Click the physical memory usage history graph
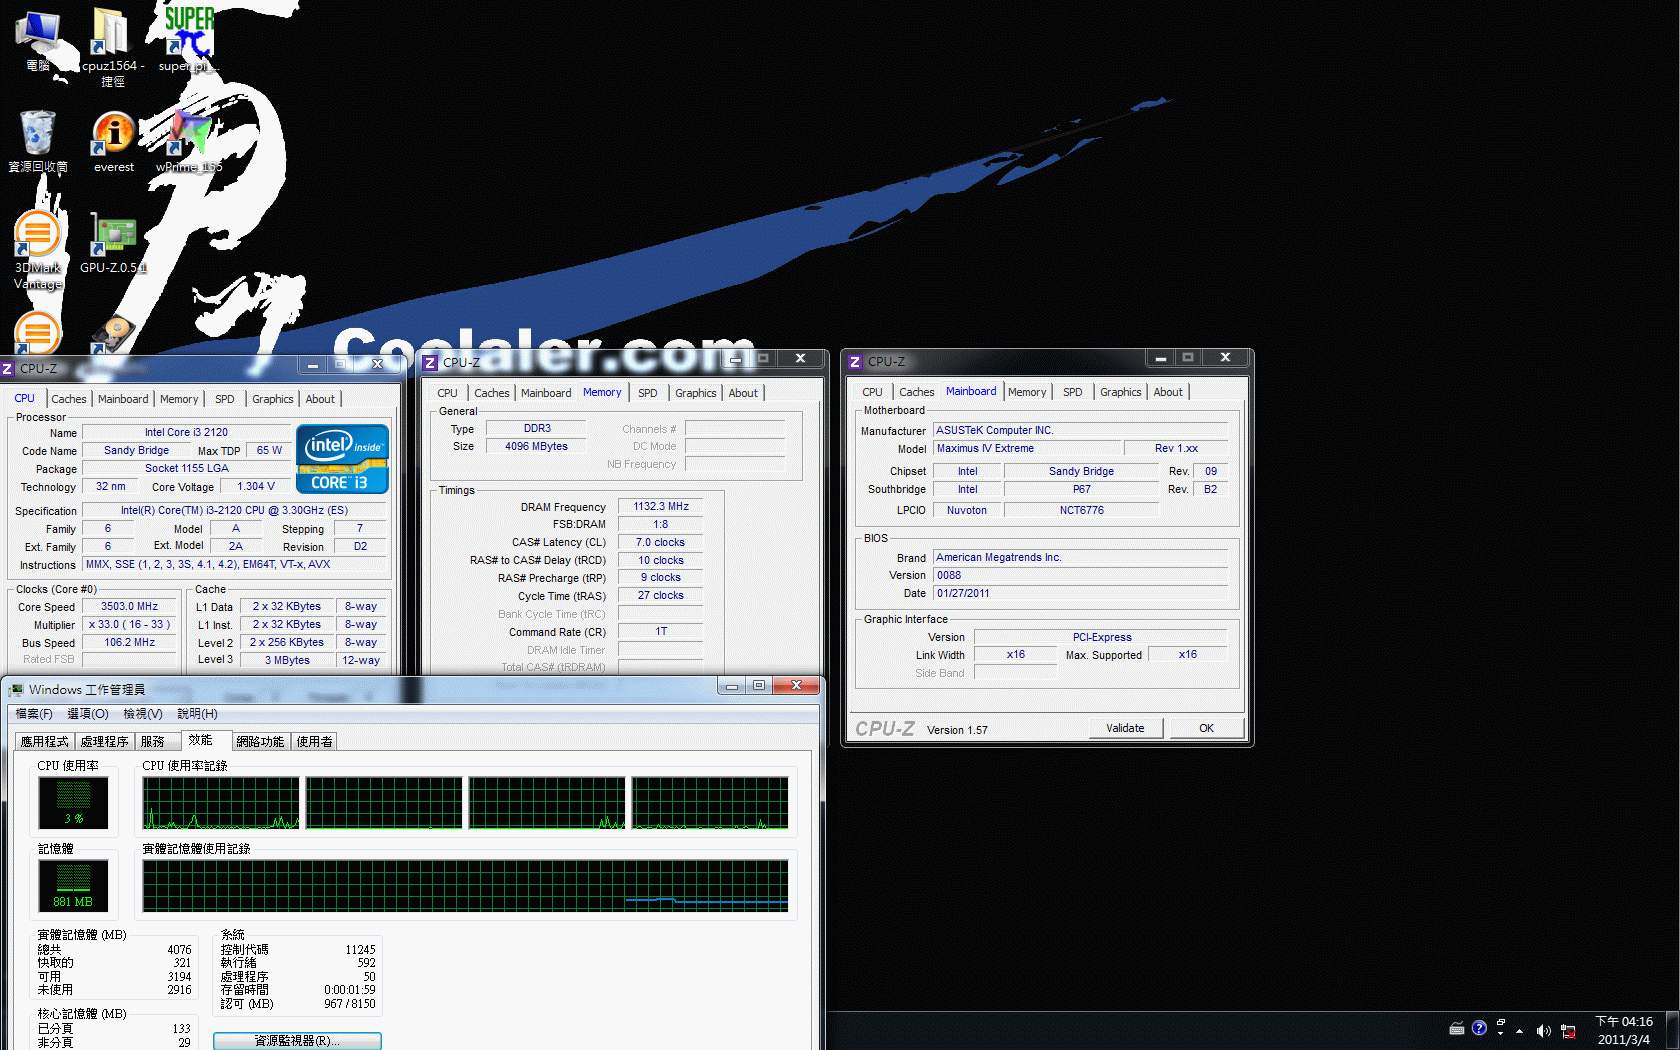The width and height of the screenshot is (1680, 1050). (x=465, y=886)
